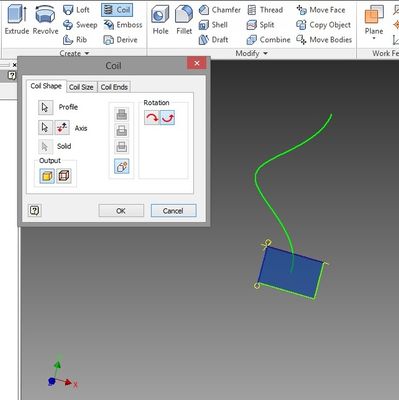The width and height of the screenshot is (399, 400).
Task: Set output to Solid
Action: pyautogui.click(x=47, y=176)
